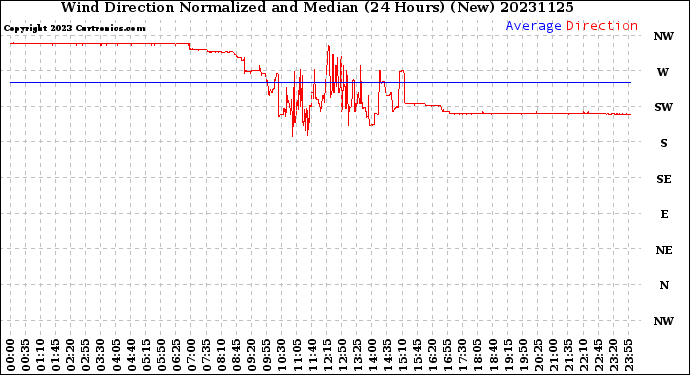Select the "08:45" time axis label
This screenshot has height=375, width=690.
click(236, 355)
